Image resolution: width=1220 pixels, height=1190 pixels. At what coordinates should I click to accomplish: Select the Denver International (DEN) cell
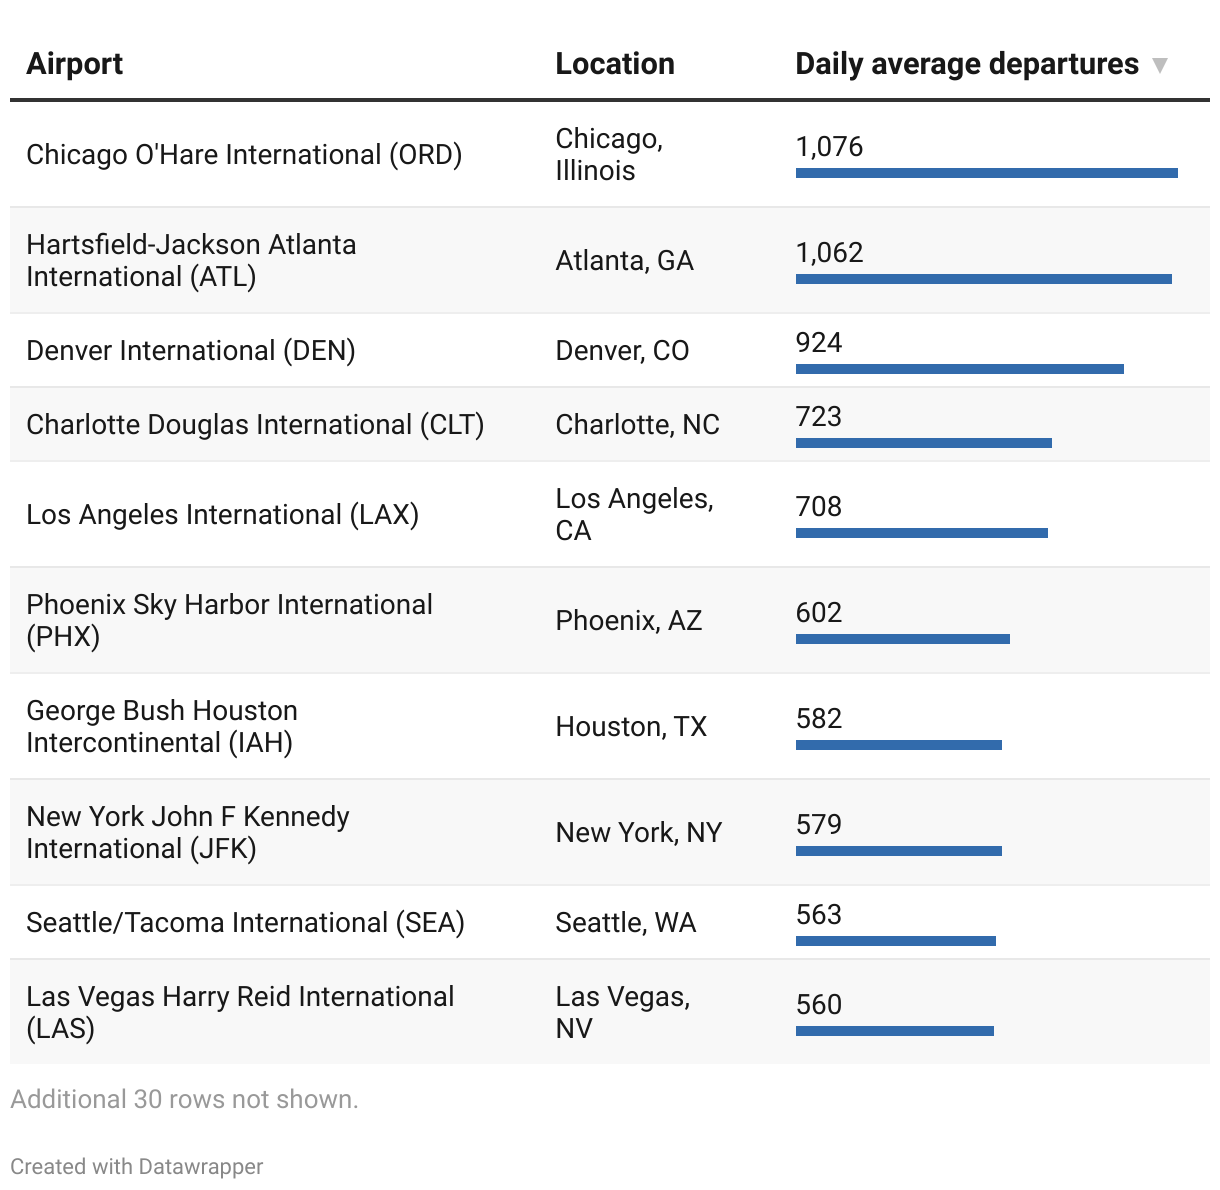pos(191,351)
